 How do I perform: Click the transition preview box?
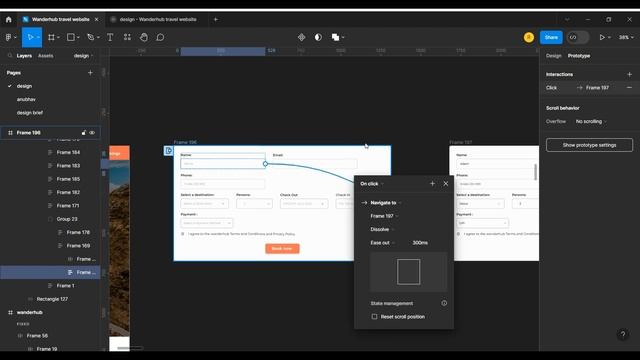tap(409, 271)
